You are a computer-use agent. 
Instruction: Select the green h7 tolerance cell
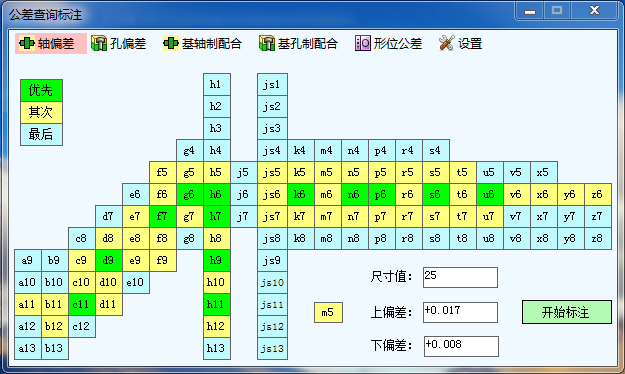click(x=216, y=217)
